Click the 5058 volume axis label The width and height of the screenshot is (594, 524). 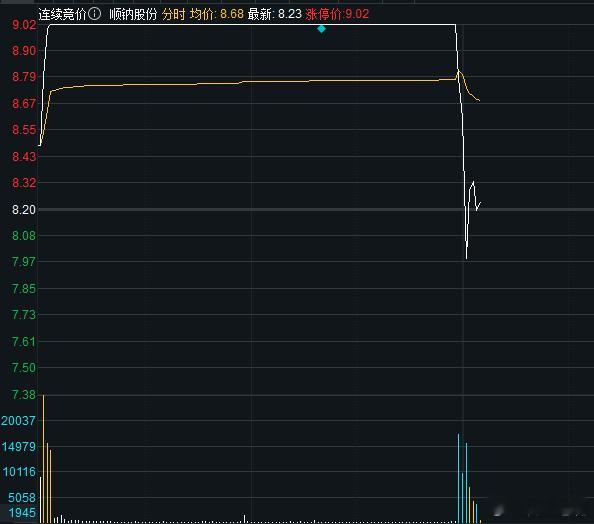click(22, 497)
